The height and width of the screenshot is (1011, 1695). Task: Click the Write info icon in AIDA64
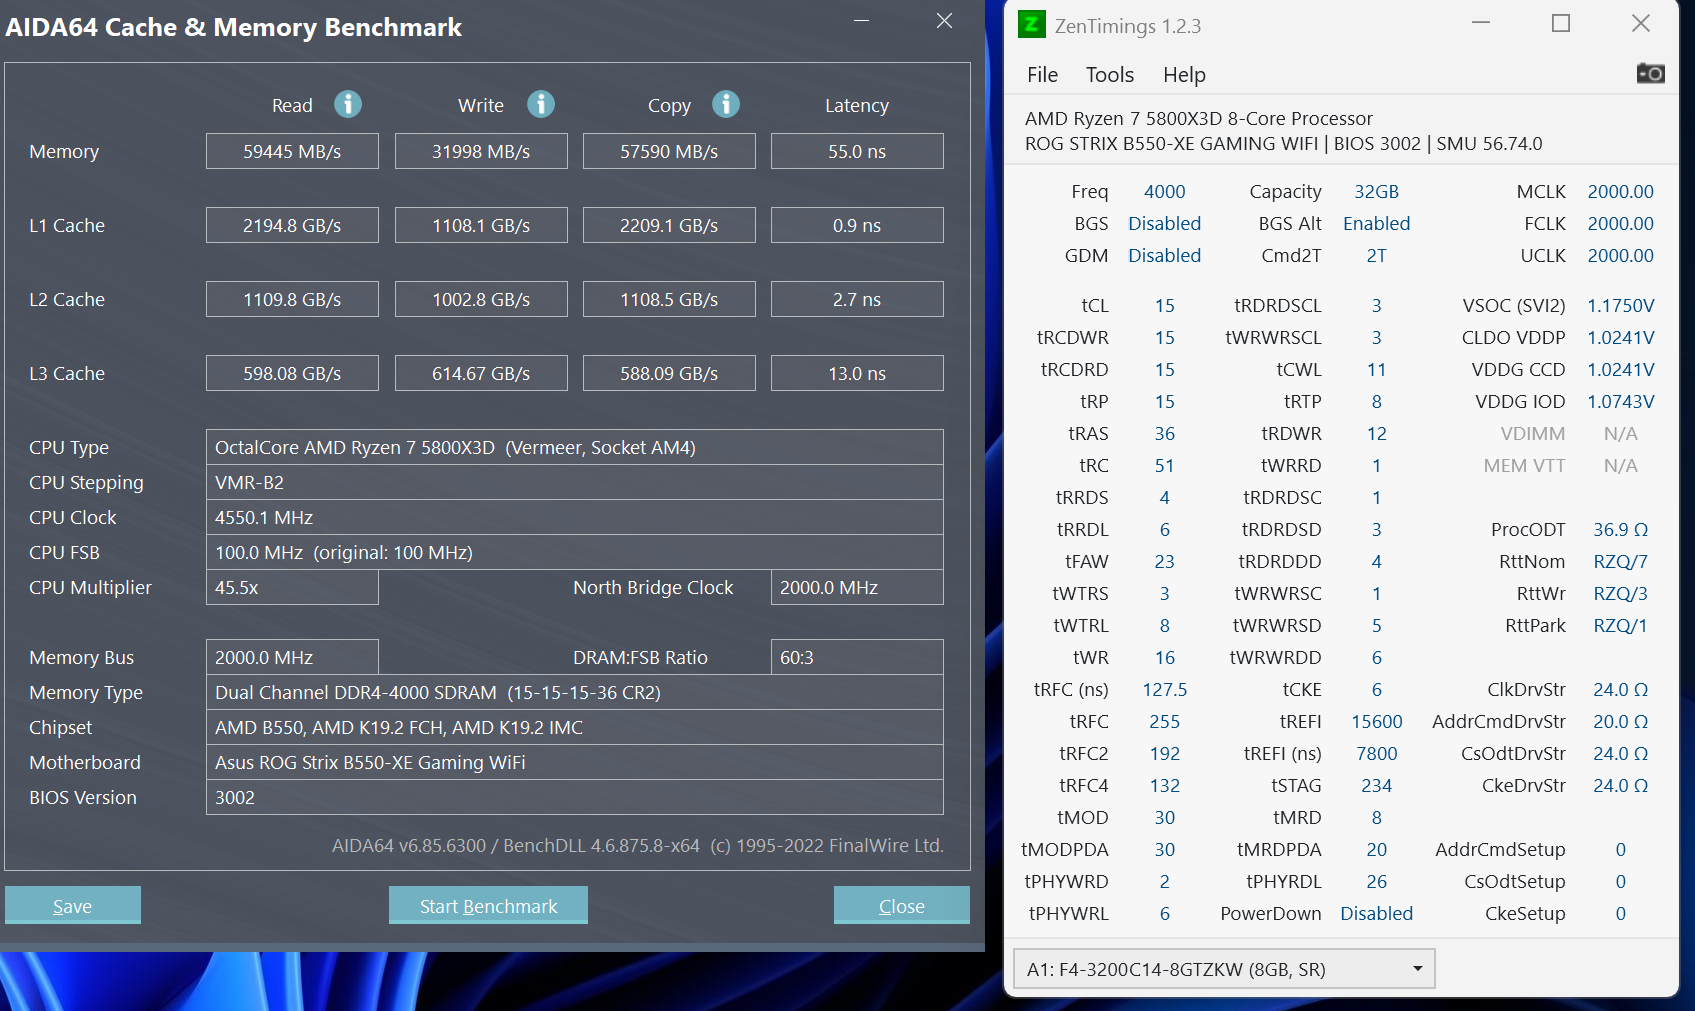541,104
